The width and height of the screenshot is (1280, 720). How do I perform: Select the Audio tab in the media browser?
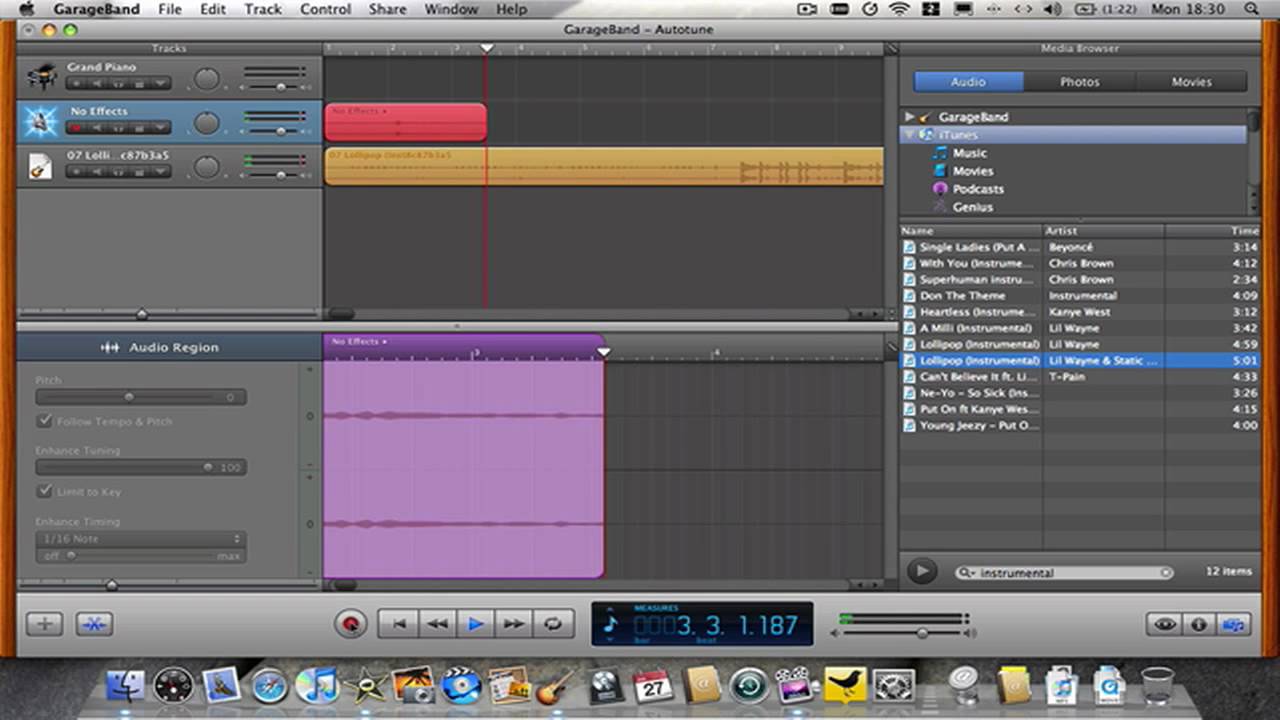pos(968,82)
